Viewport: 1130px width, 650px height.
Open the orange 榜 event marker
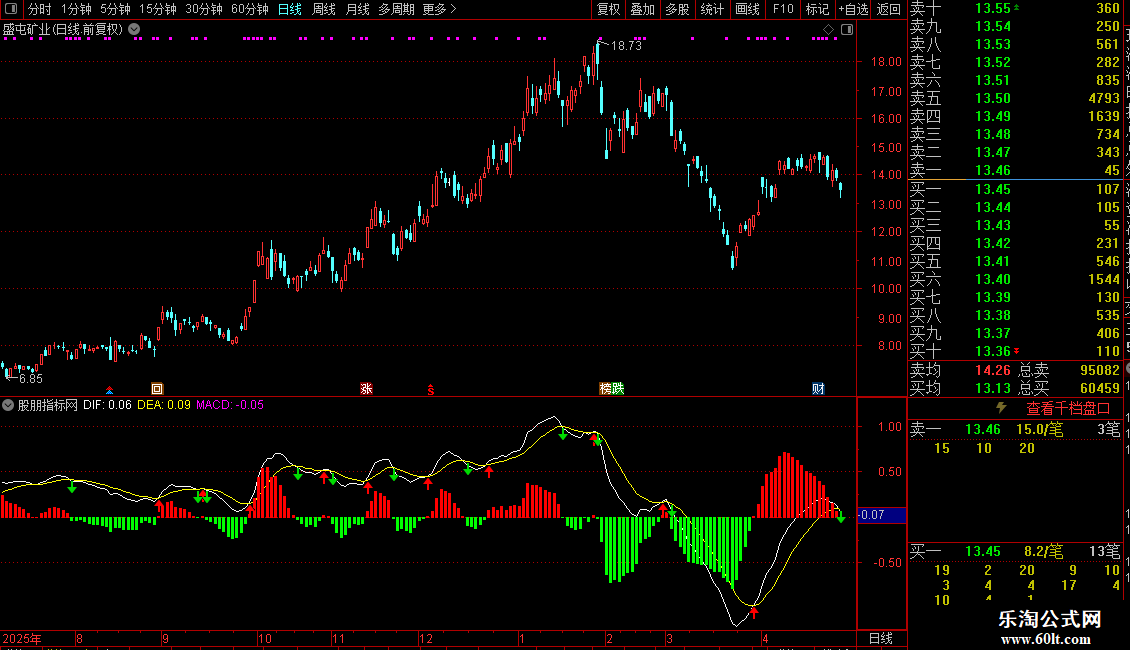(x=605, y=389)
